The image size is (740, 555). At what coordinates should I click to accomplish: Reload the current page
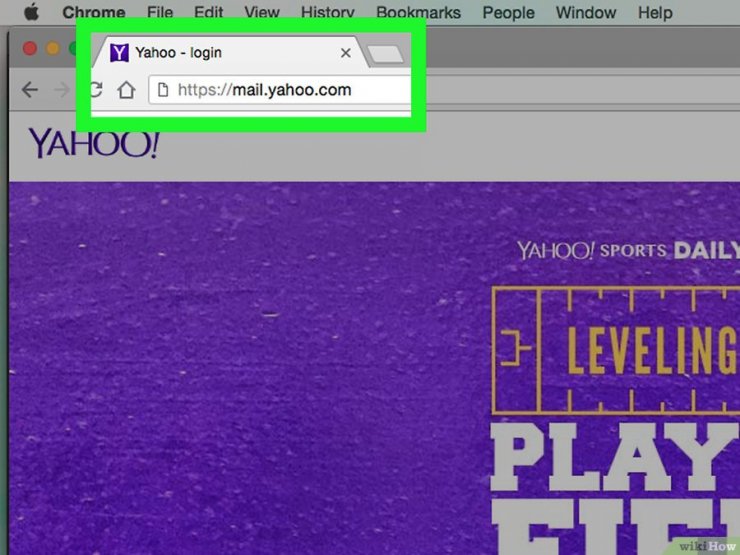[x=96, y=89]
